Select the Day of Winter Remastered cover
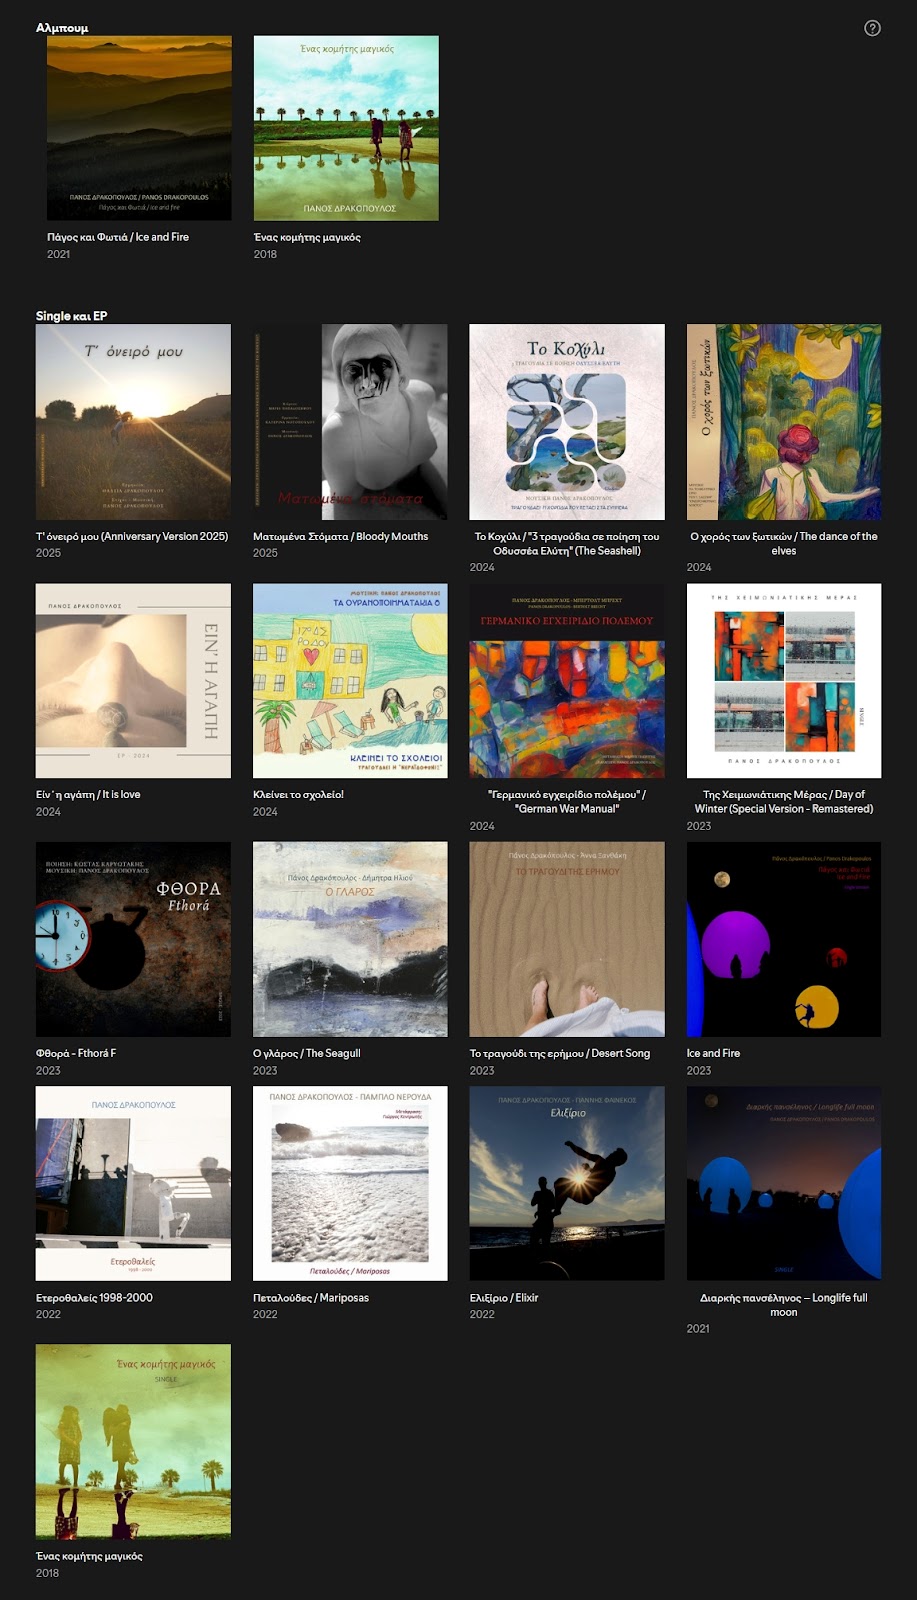The image size is (917, 1600). pyautogui.click(x=784, y=681)
